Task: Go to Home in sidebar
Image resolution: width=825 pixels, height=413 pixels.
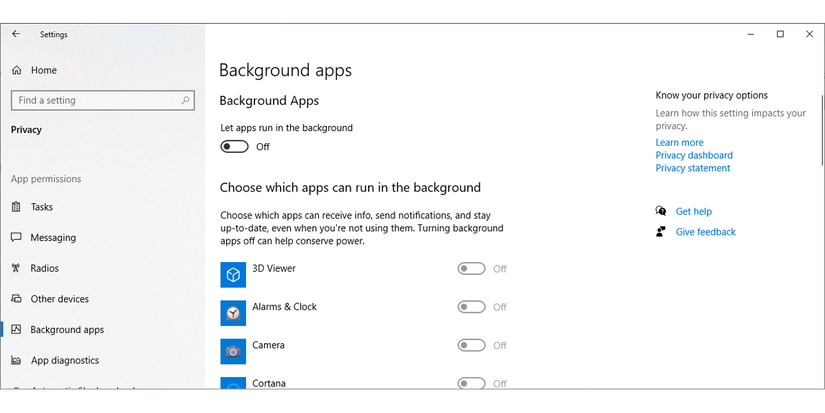Action: pos(44,70)
